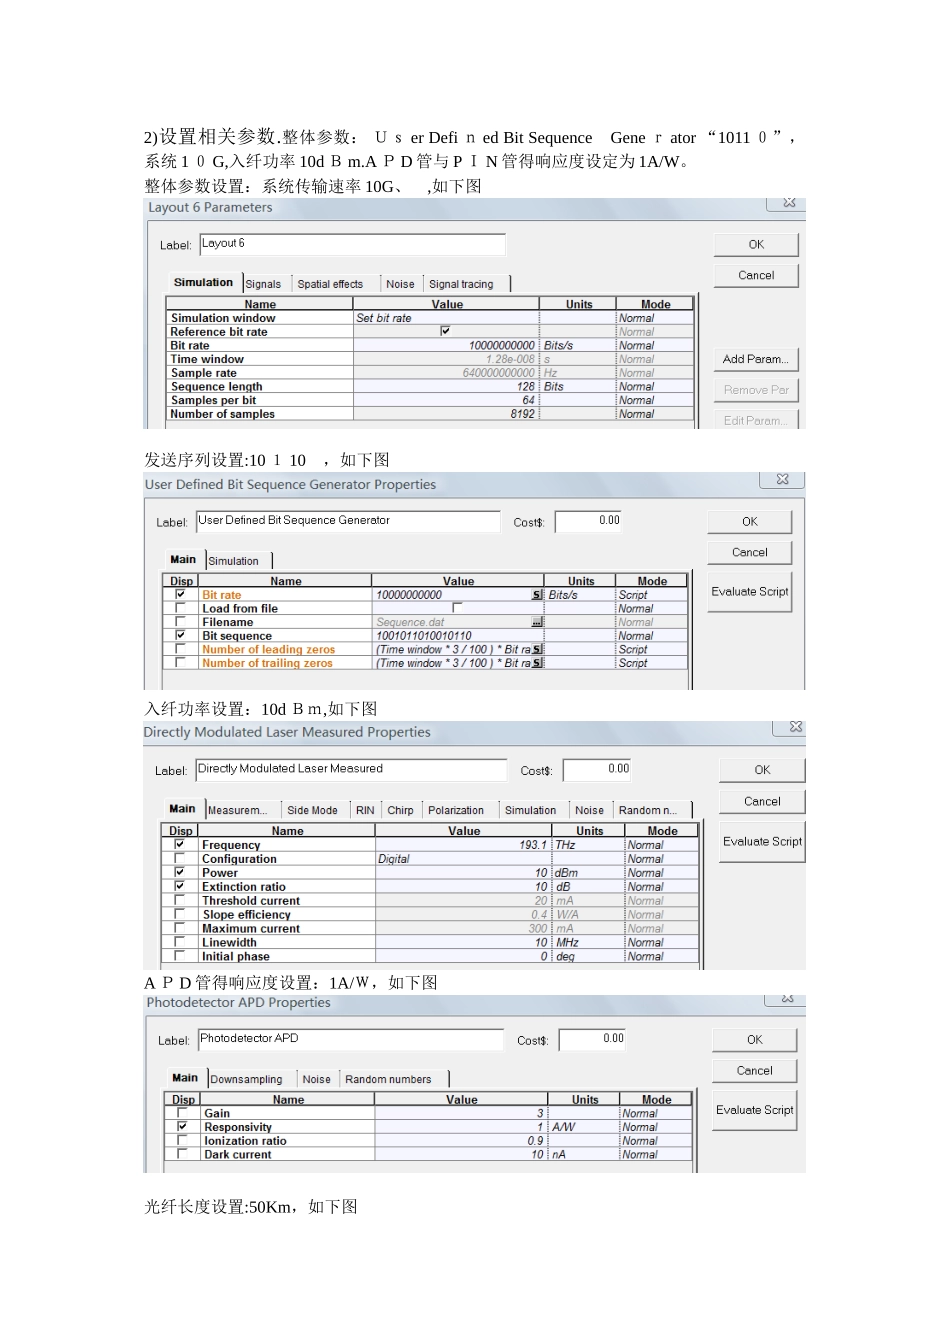Viewport: 950px width, 1344px height.
Task: Open the Chirp tab in laser properties
Action: (x=400, y=810)
